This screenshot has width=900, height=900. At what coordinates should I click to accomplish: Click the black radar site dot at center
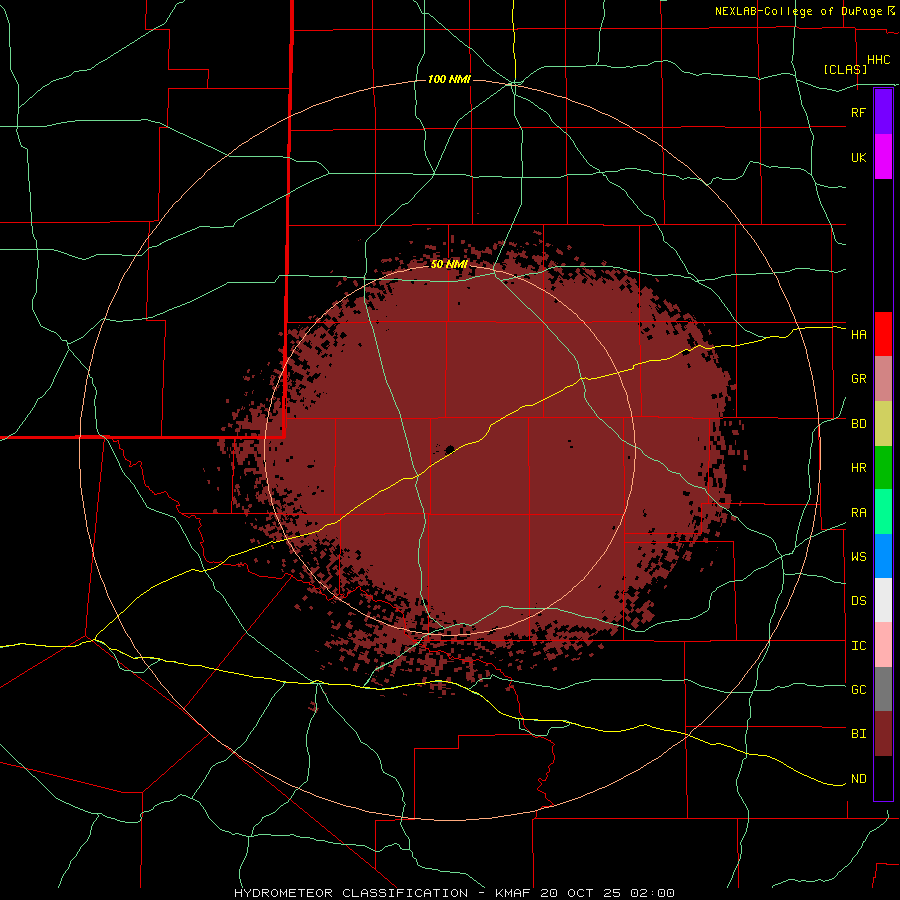pos(449,449)
